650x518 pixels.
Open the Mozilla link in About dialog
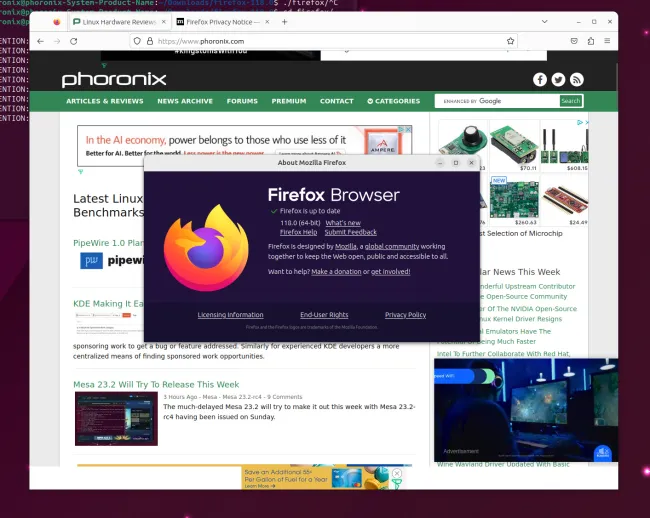tap(346, 247)
